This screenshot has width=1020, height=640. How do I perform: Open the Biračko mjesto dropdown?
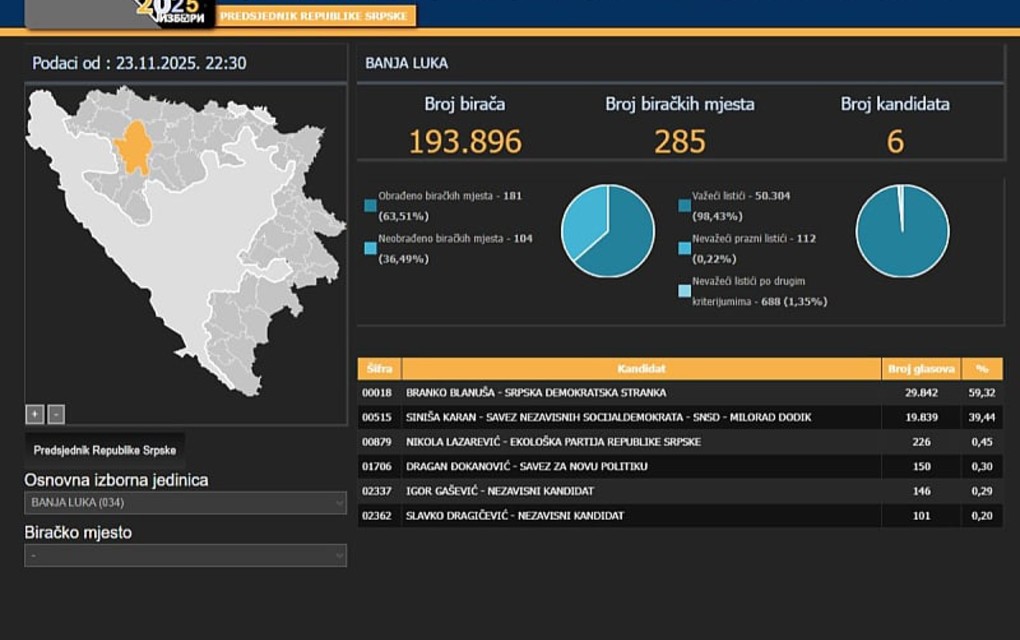point(185,555)
